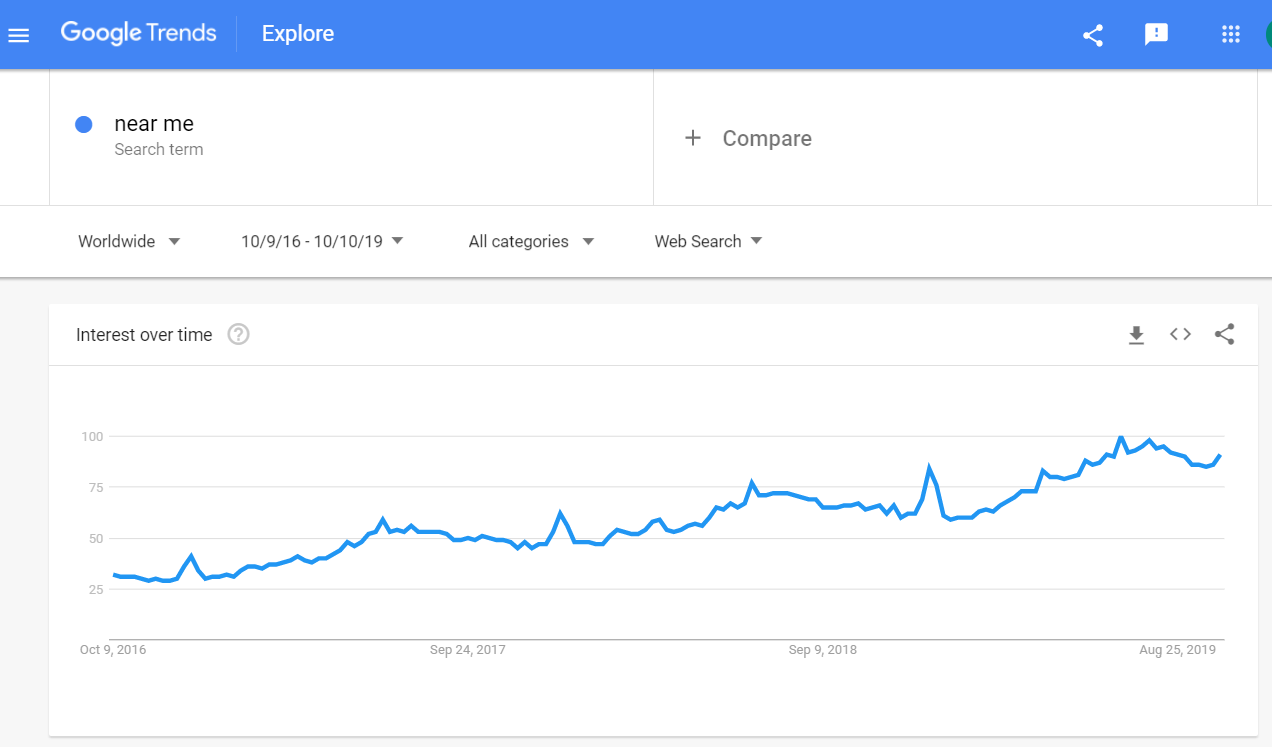Click the plus icon beside Compare
This screenshot has height=747, width=1272.
[x=693, y=138]
